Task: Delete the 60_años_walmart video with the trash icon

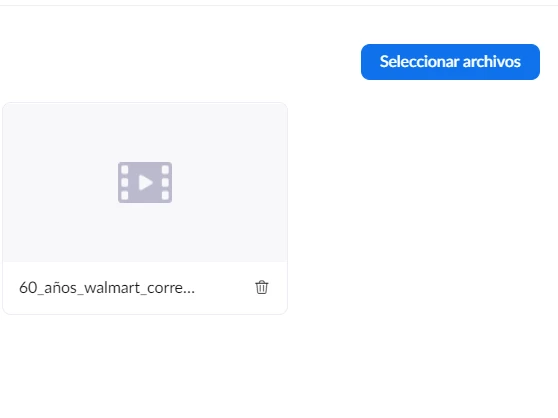Action: point(262,287)
